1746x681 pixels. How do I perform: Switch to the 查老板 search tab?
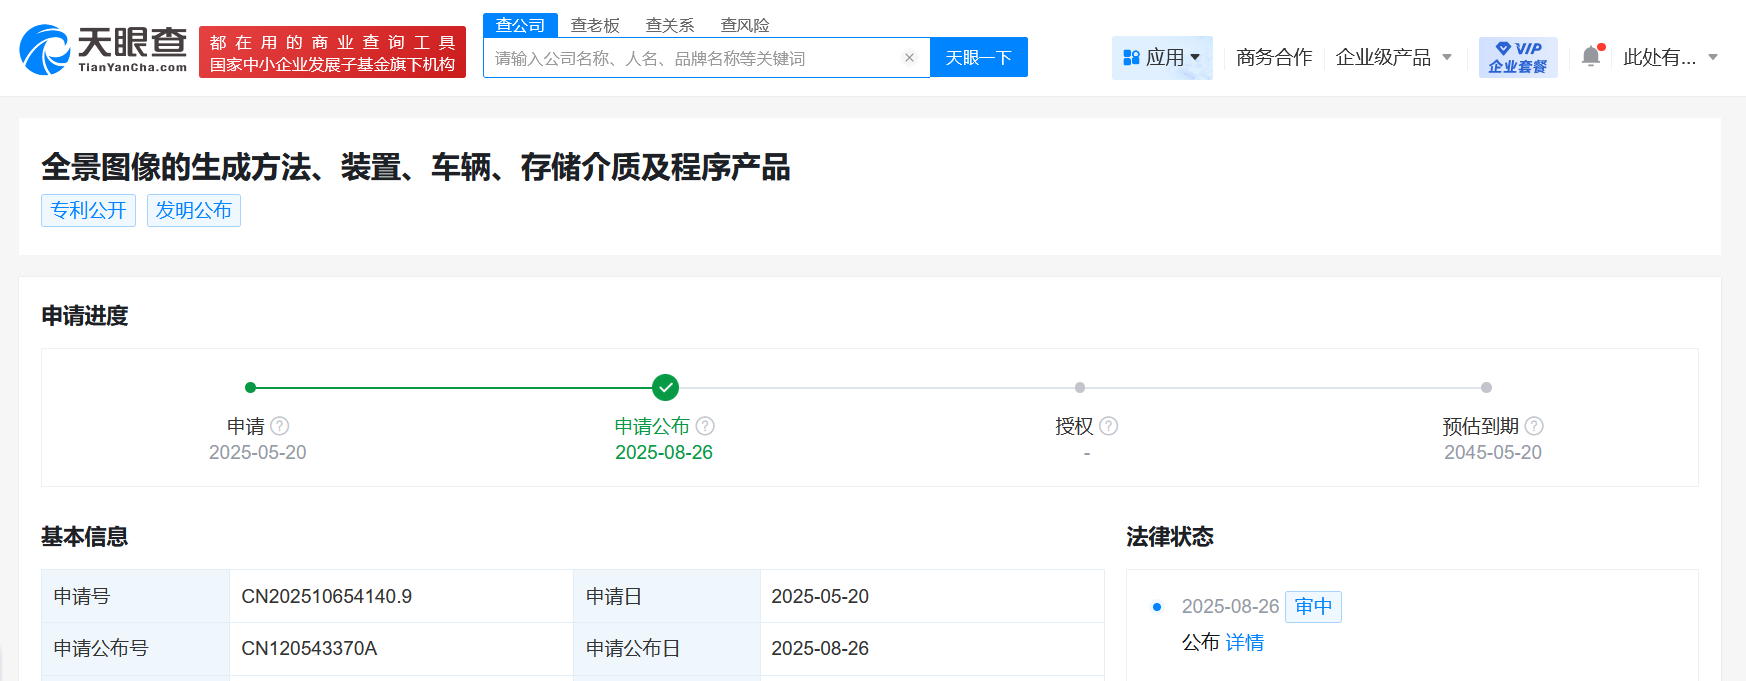[595, 25]
